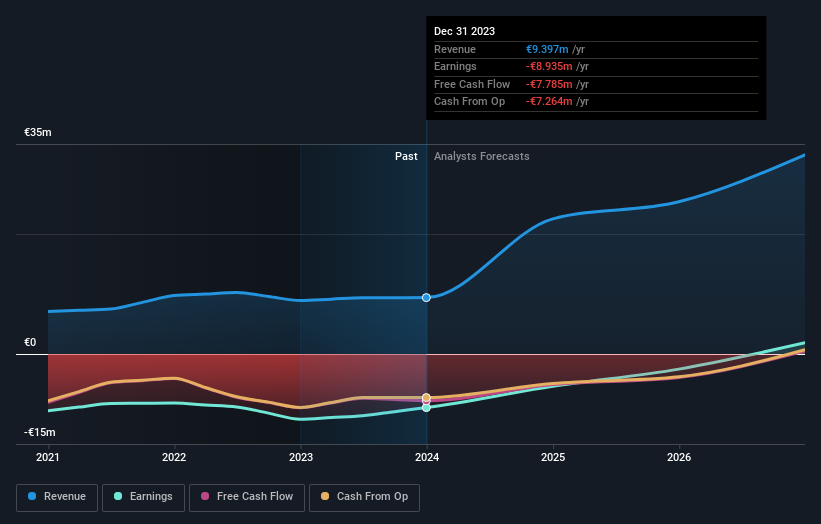Image resolution: width=821 pixels, height=524 pixels.
Task: Click the Analysts Forecasts label
Action: 481,157
